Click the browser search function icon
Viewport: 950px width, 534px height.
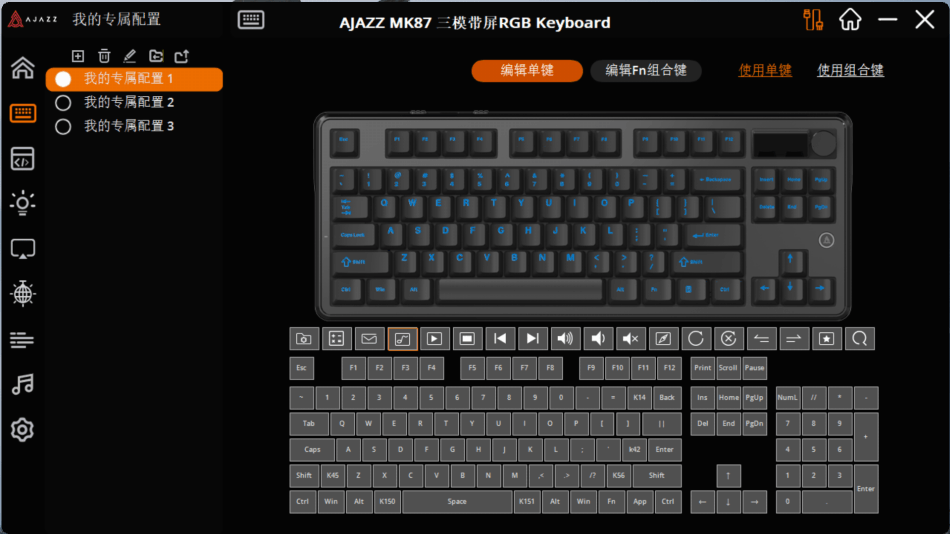click(859, 339)
